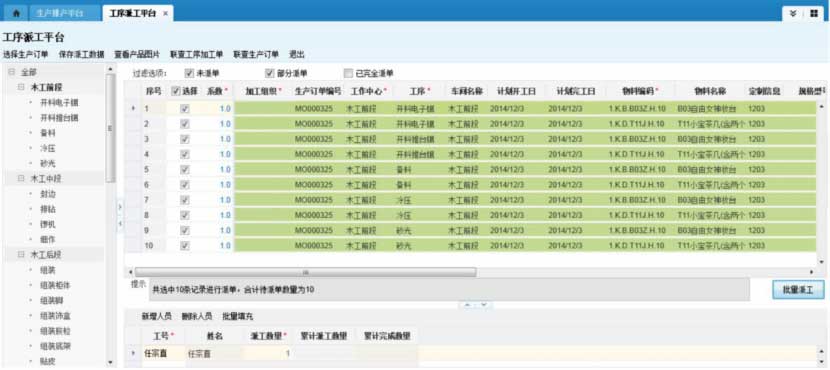Click the grid horizontal scrollbar left arrow
This screenshot has height=370, width=830.
pyautogui.click(x=131, y=272)
